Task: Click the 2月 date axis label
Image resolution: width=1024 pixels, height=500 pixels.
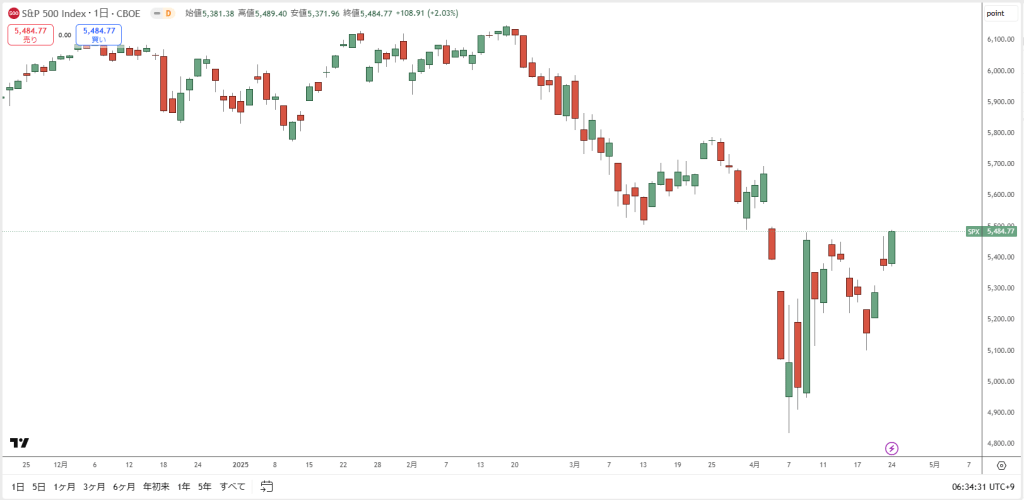Action: [x=411, y=465]
